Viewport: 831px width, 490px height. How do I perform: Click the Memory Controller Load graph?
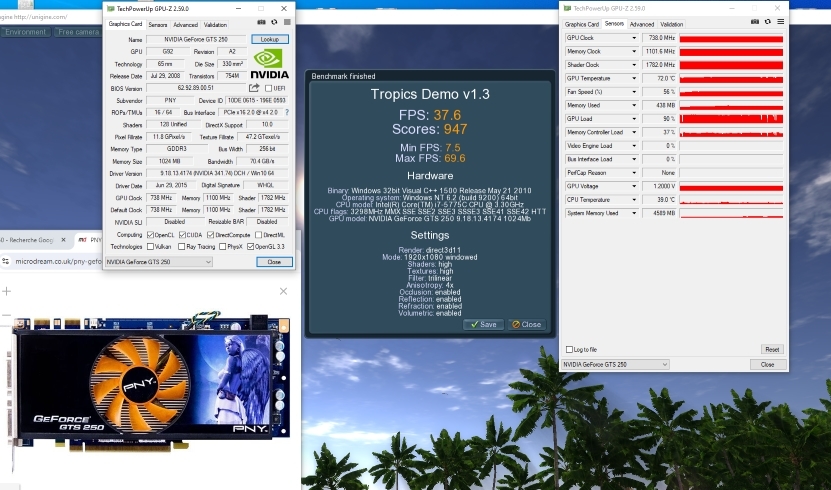pos(731,132)
